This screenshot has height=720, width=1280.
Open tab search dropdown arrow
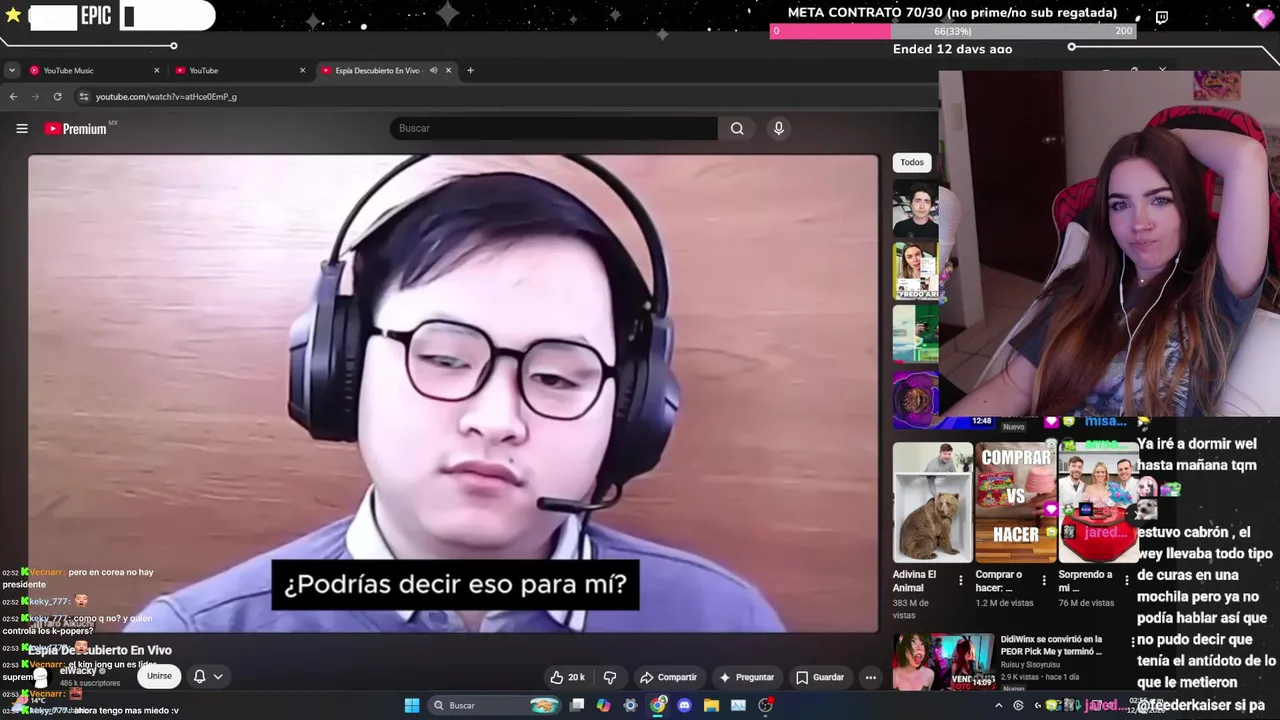pyautogui.click(x=11, y=70)
